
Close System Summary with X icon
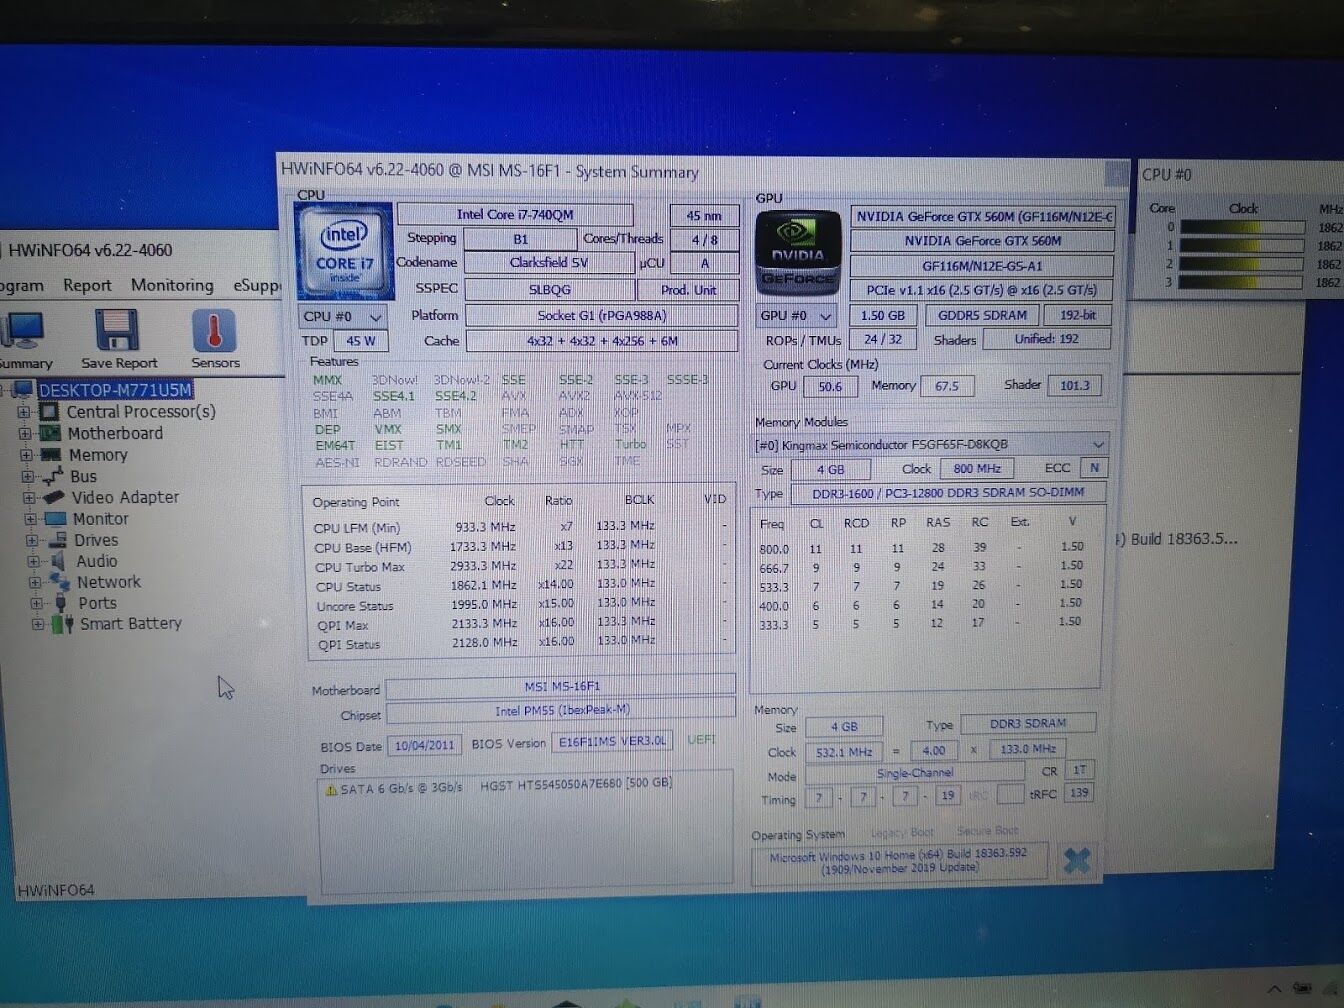point(1076,860)
